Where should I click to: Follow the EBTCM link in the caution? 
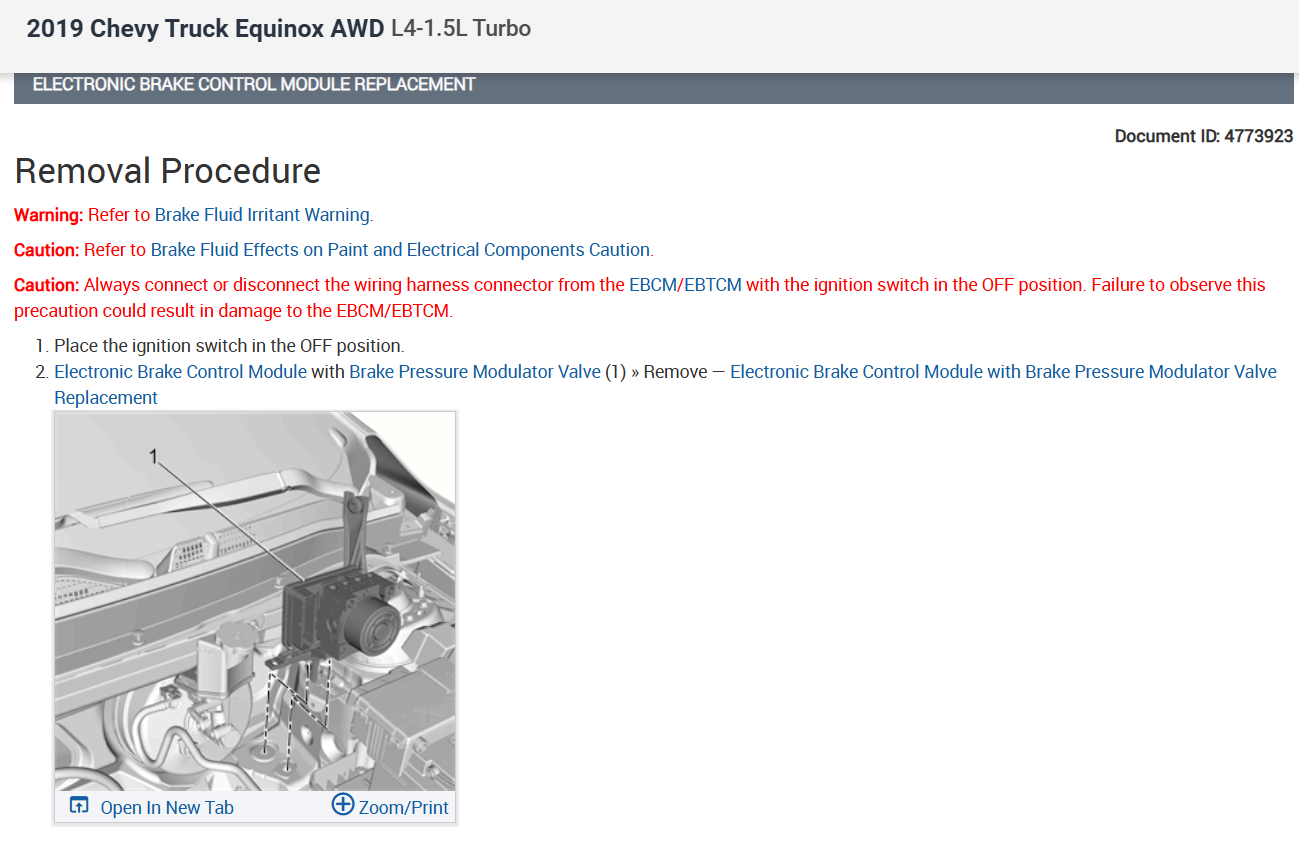(x=713, y=284)
